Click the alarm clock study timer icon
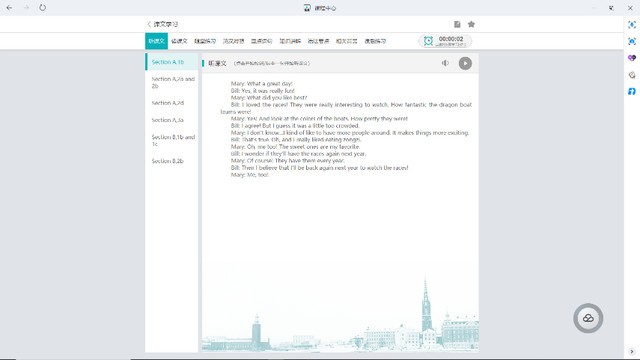 point(428,41)
